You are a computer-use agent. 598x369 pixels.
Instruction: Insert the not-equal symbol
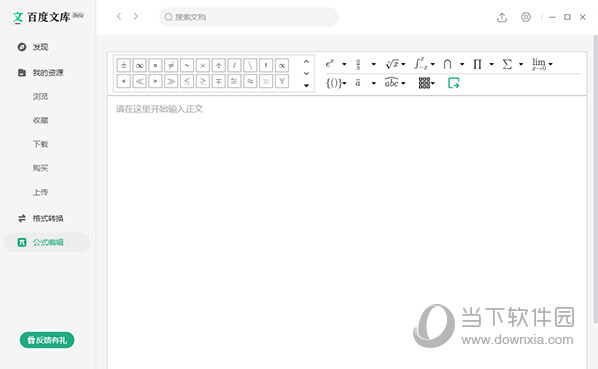coord(171,66)
